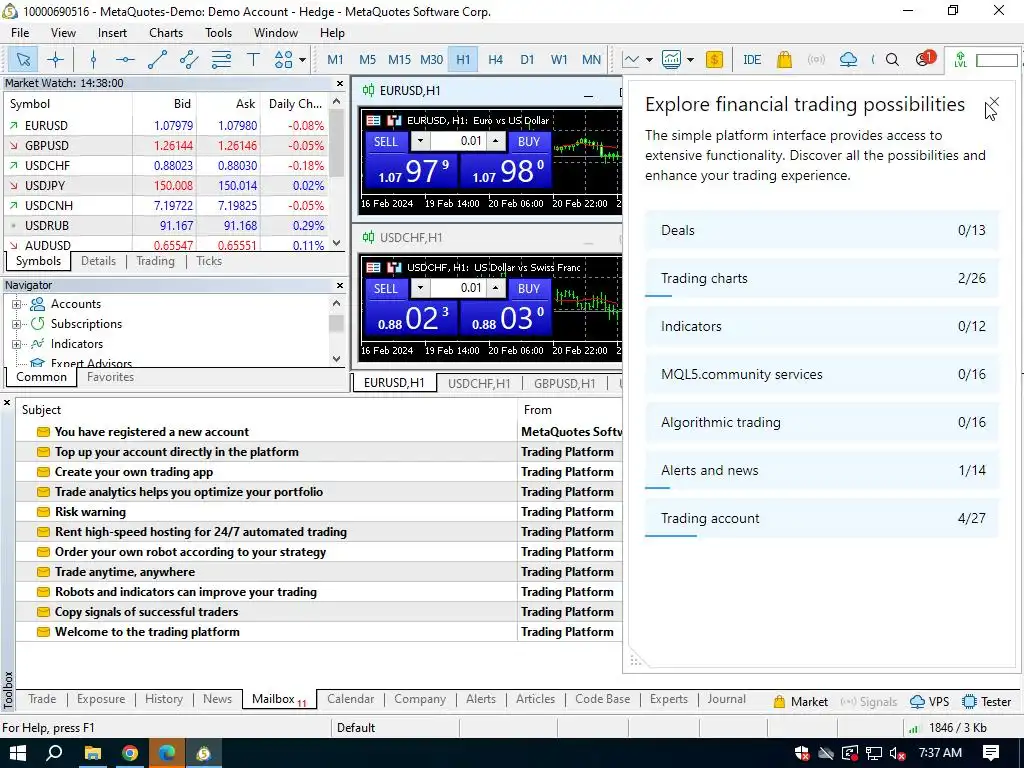Image resolution: width=1024 pixels, height=768 pixels.
Task: Open the Market shopping bag icon
Action: point(784,60)
